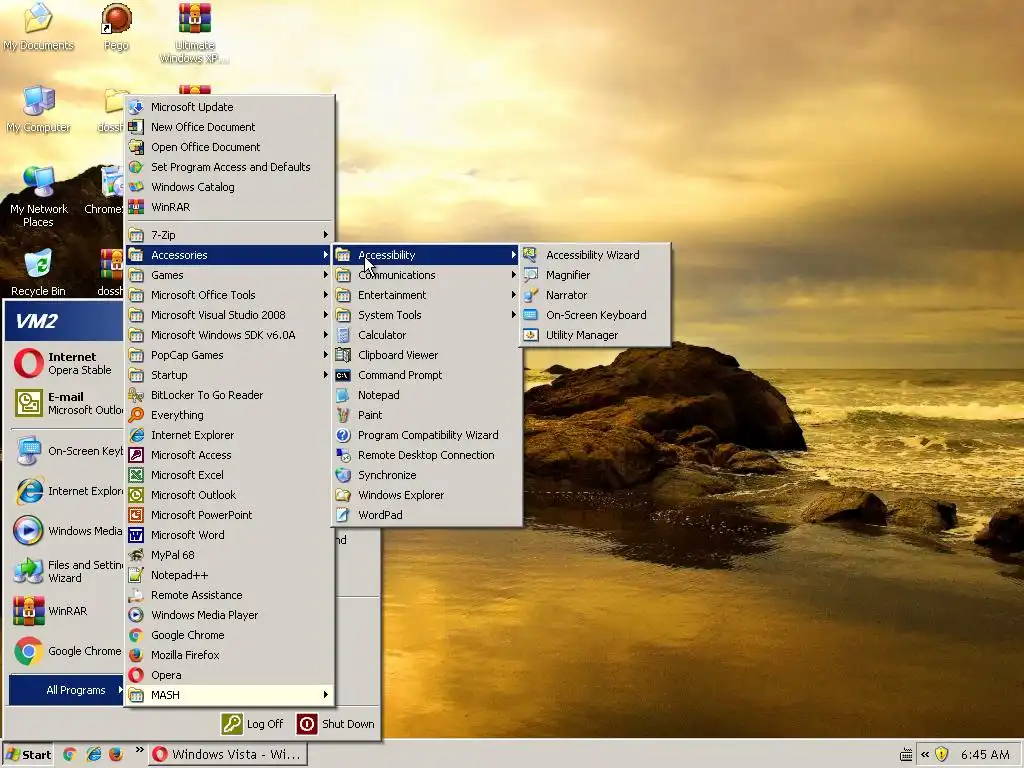Launch Magnifier in the Accessibility menu
Image resolution: width=1024 pixels, height=768 pixels.
pos(595,275)
